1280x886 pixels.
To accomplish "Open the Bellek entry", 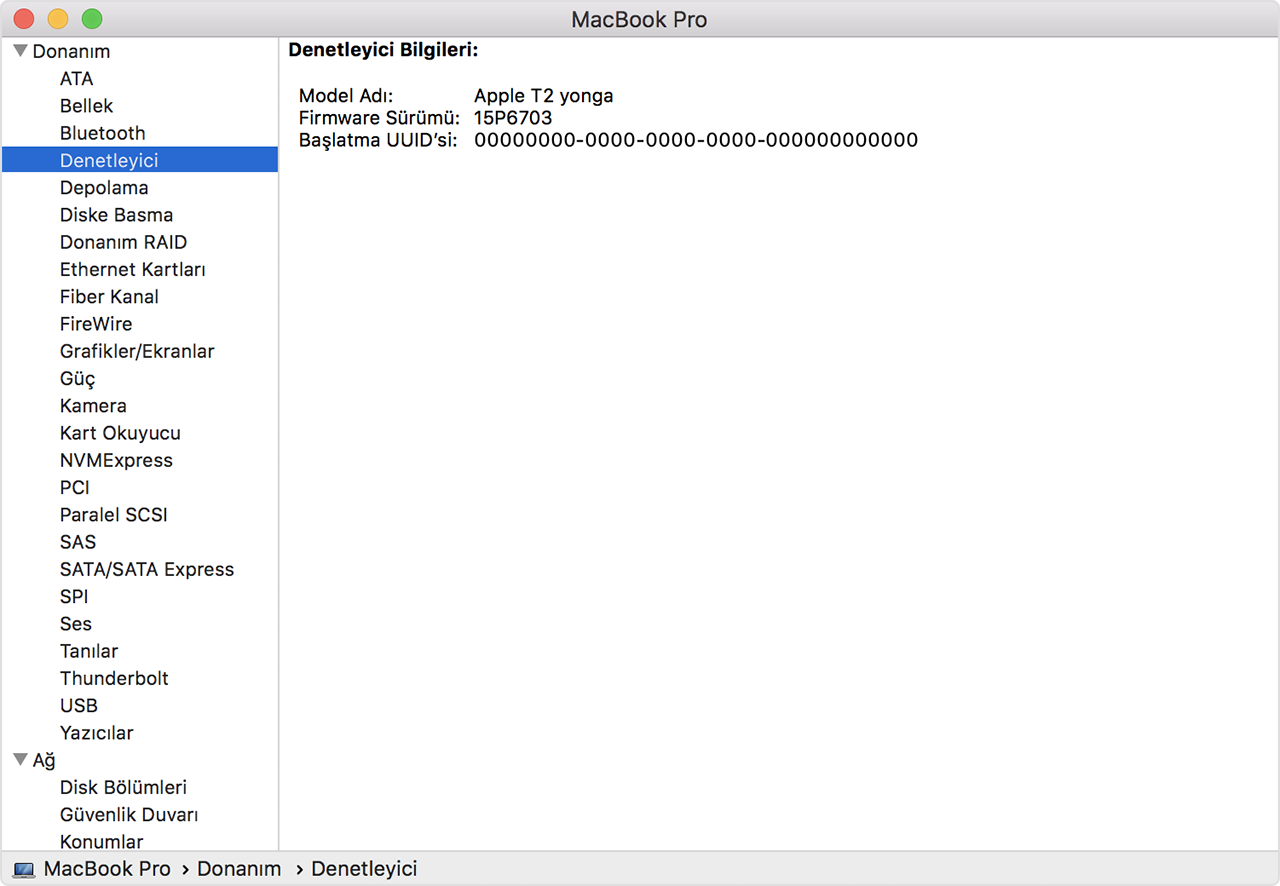I will [x=86, y=106].
